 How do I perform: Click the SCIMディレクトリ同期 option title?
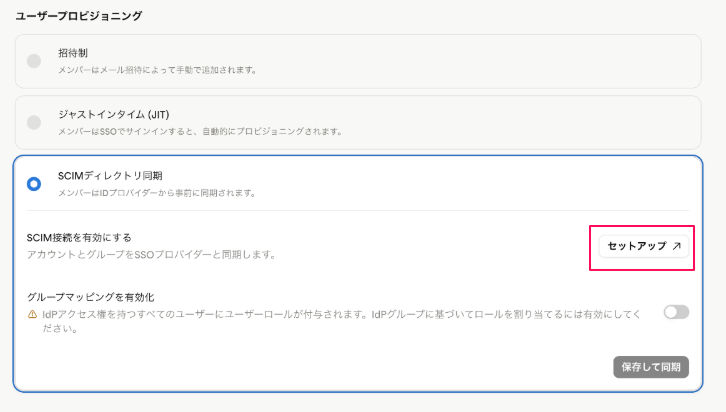110,176
